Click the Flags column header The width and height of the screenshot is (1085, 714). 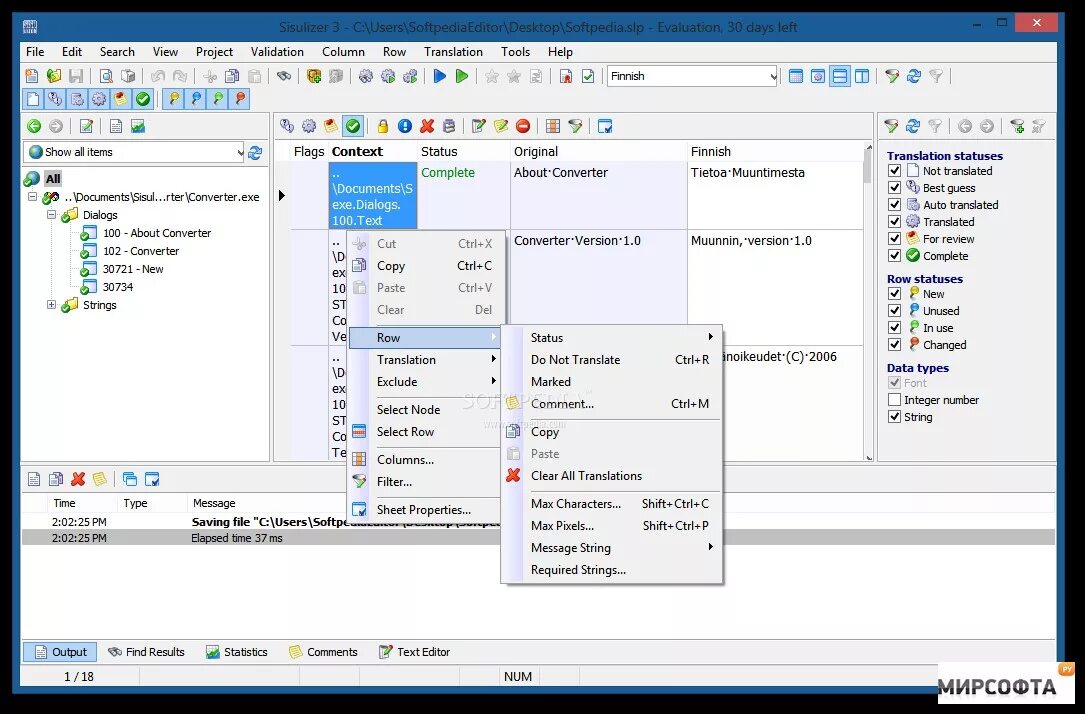(x=309, y=152)
